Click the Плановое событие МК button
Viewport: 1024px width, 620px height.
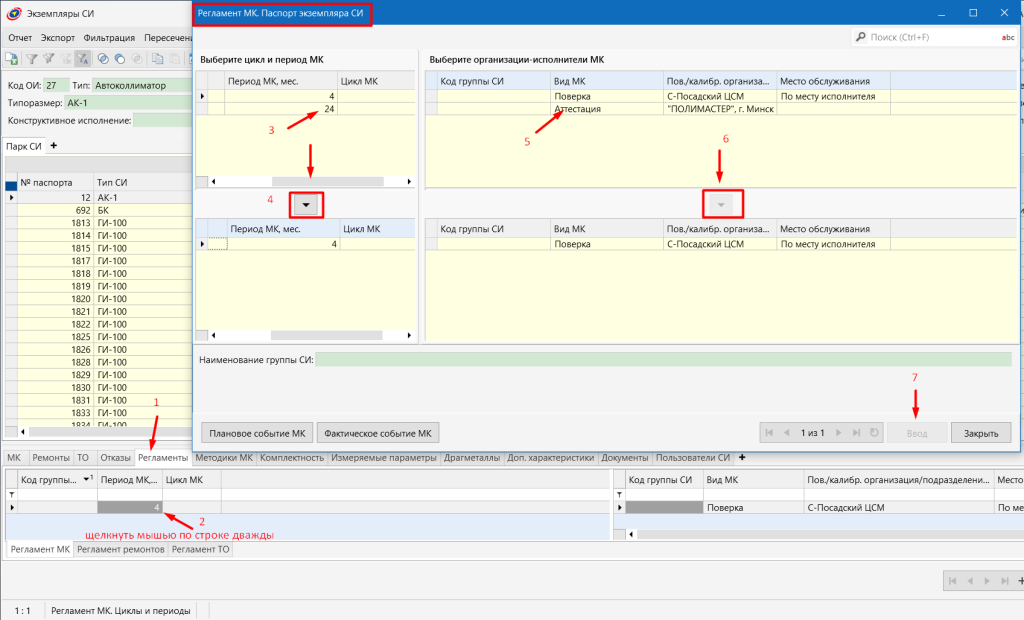pos(257,433)
